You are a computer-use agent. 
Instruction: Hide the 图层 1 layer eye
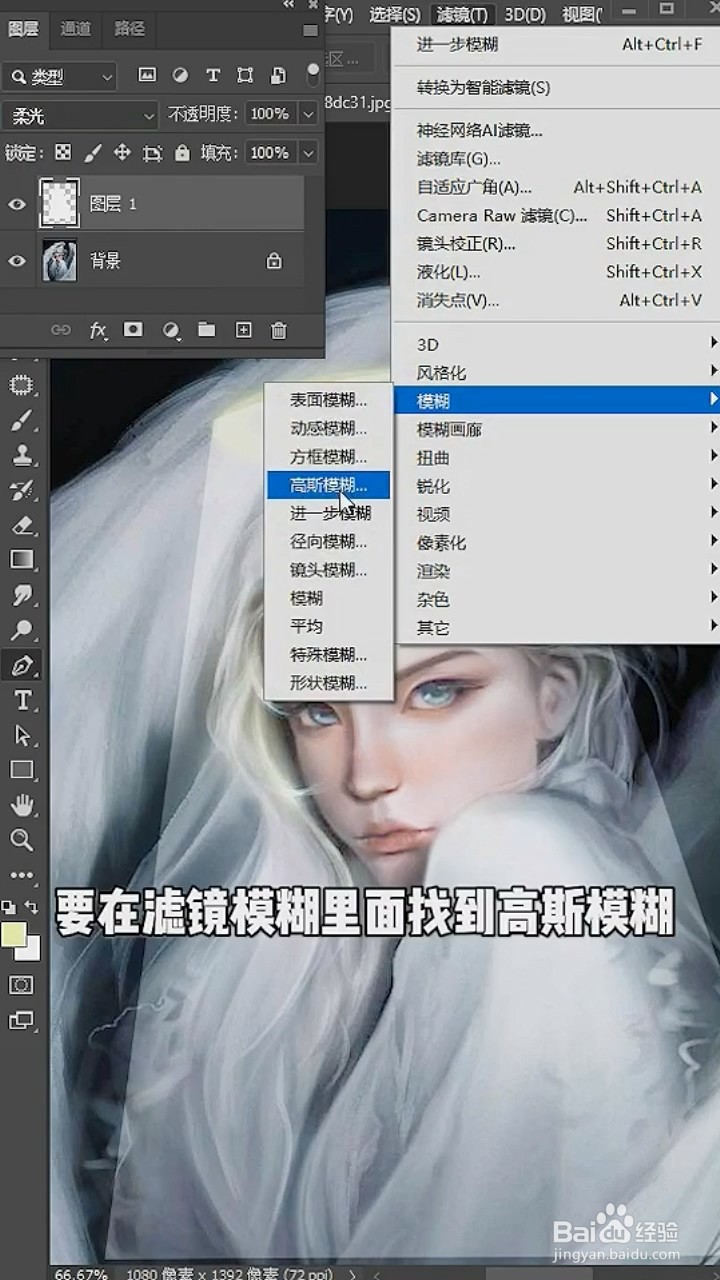tap(17, 204)
